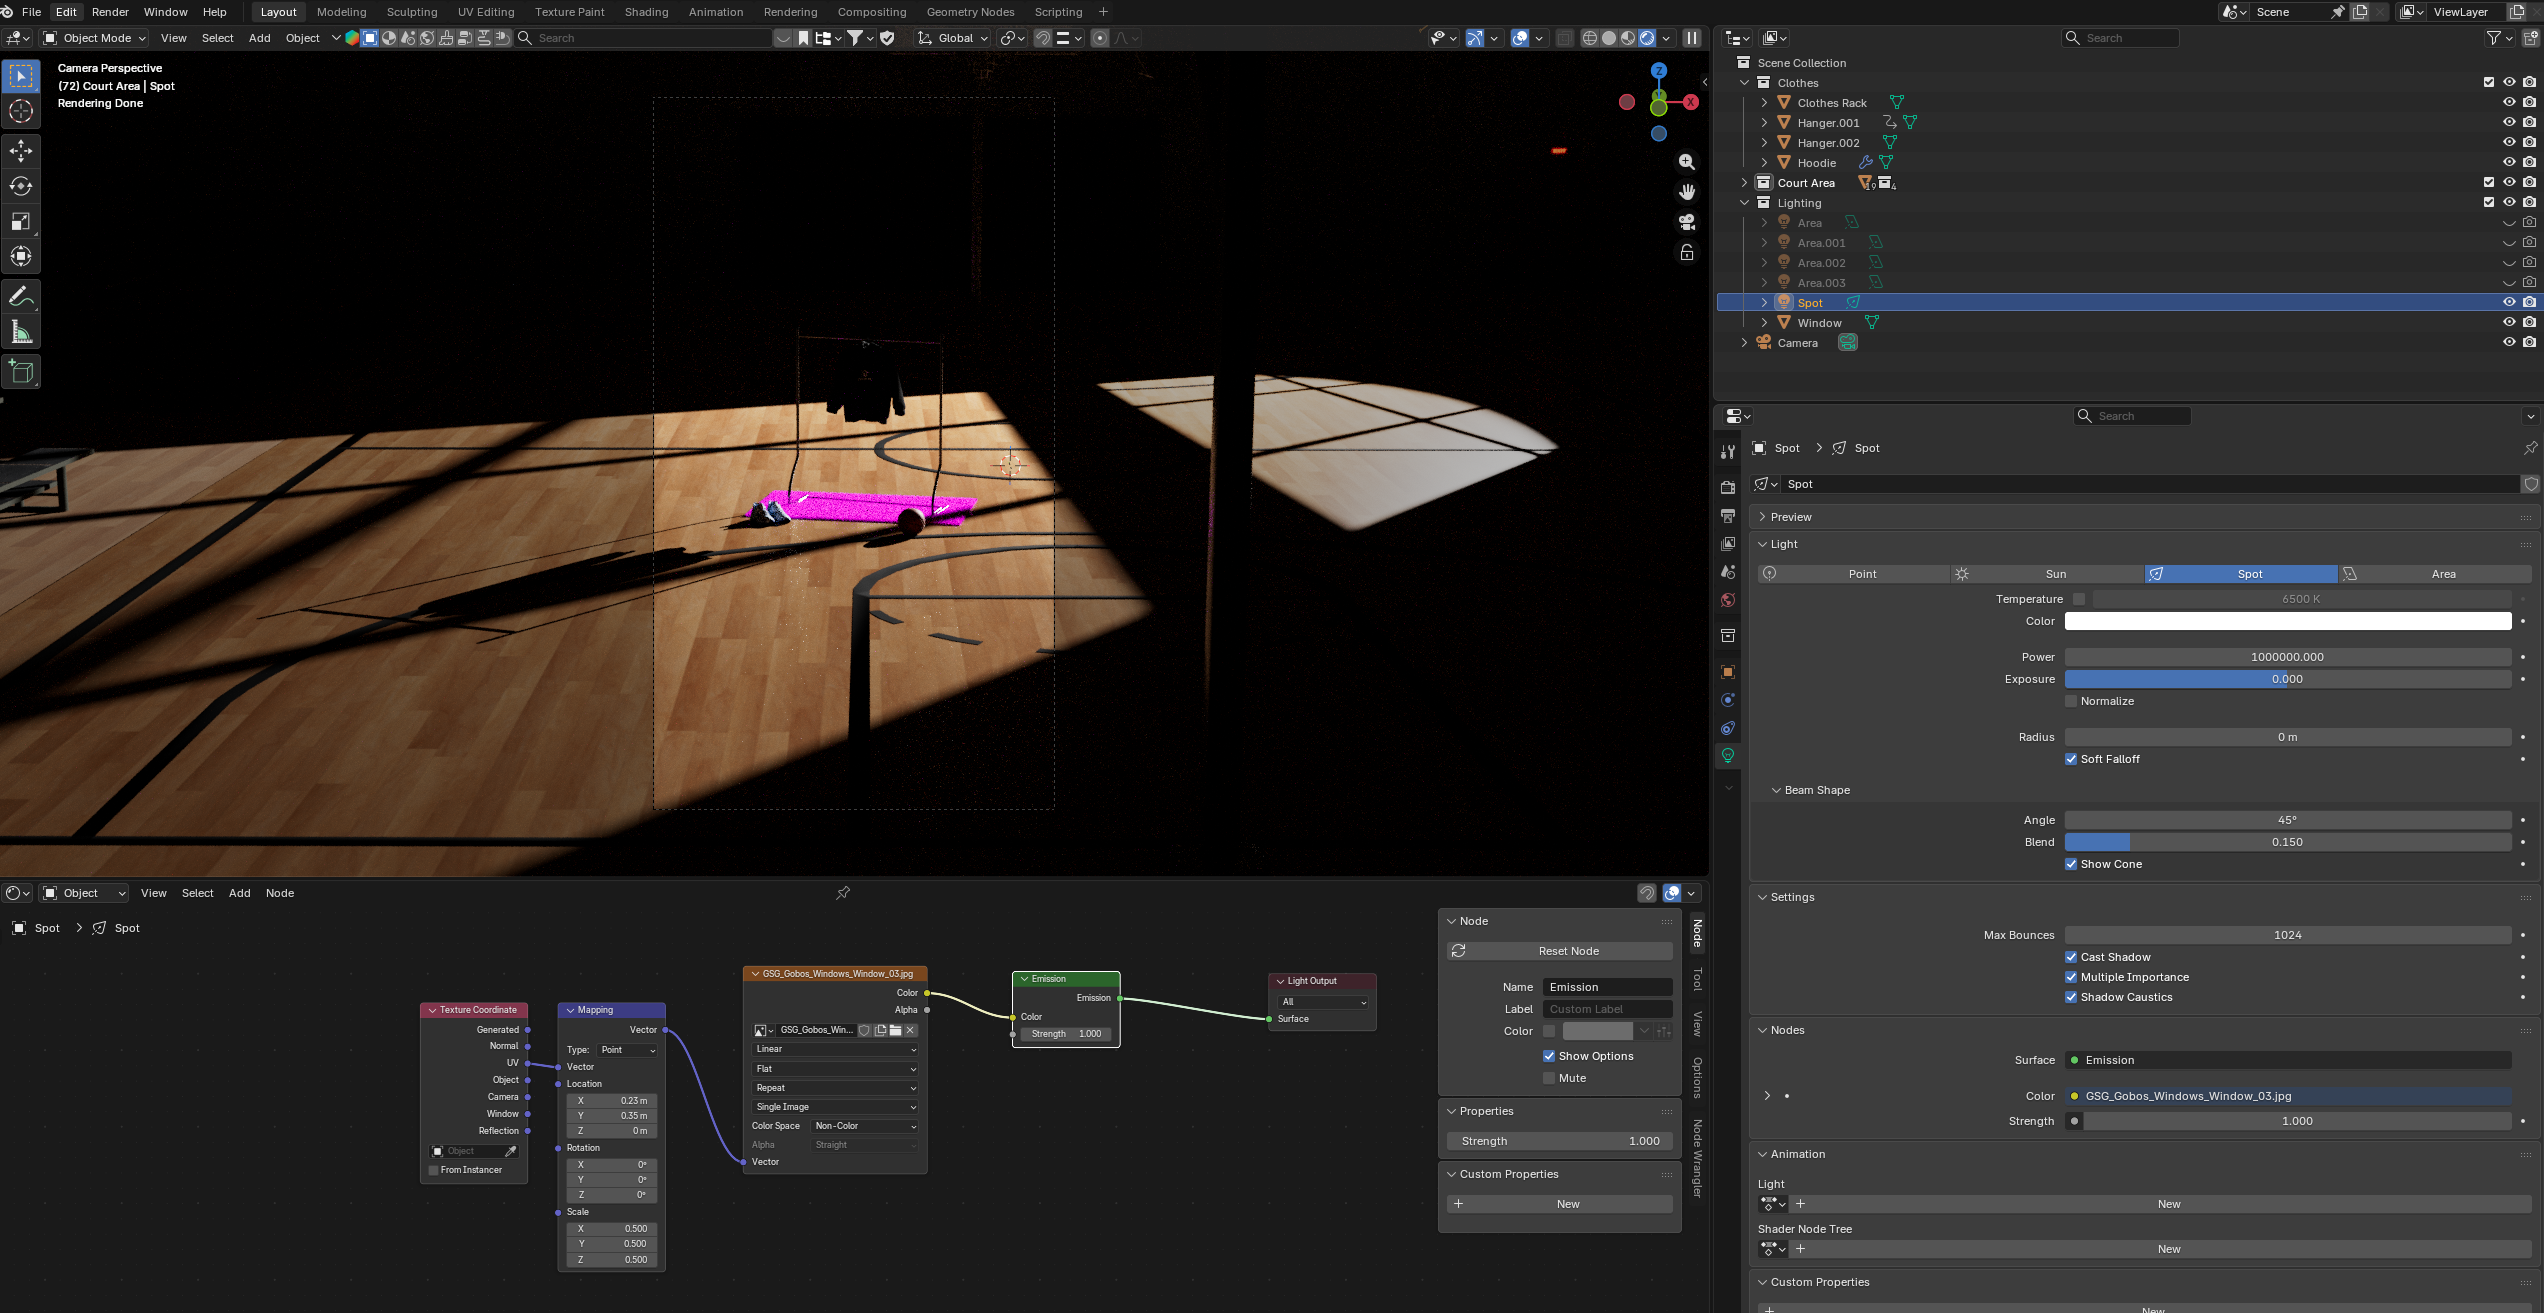Viewport: 2544px width, 1313px height.
Task: Click New under Shader Node Tree animation
Action: 2161,1249
